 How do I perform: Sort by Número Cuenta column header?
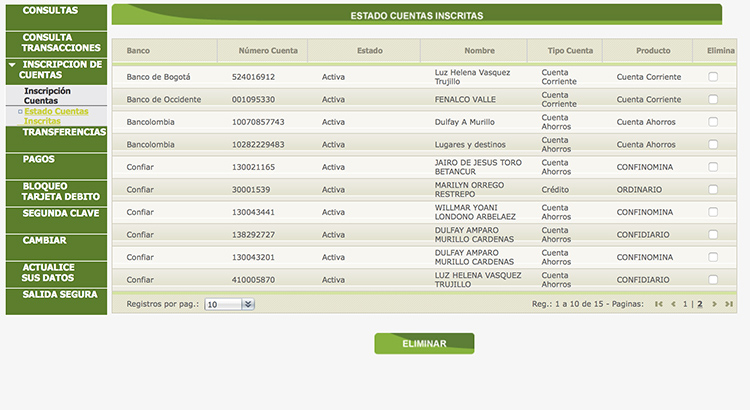point(268,51)
